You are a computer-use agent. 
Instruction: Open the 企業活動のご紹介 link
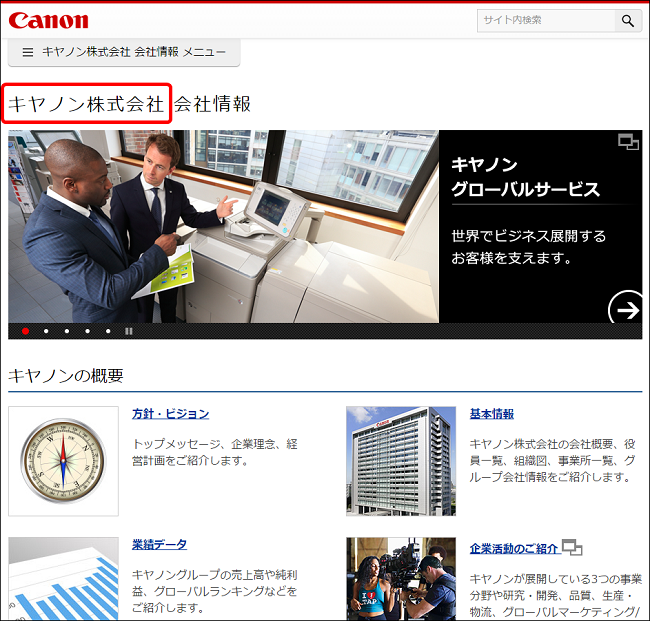[x=514, y=548]
